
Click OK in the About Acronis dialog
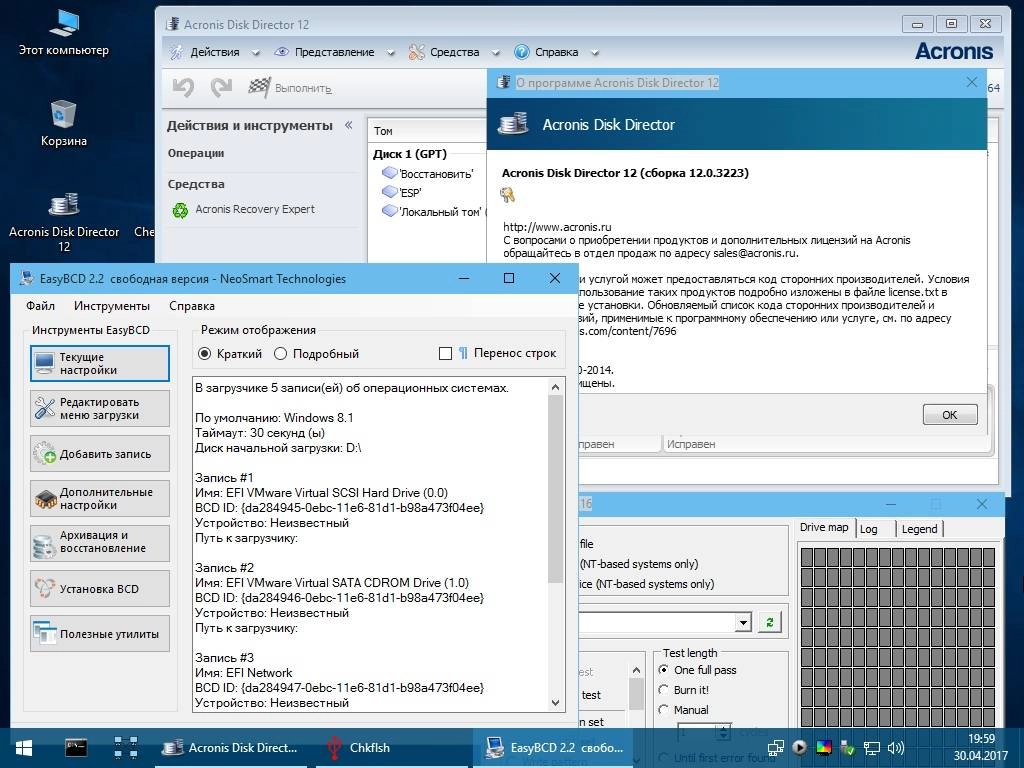[x=950, y=415]
